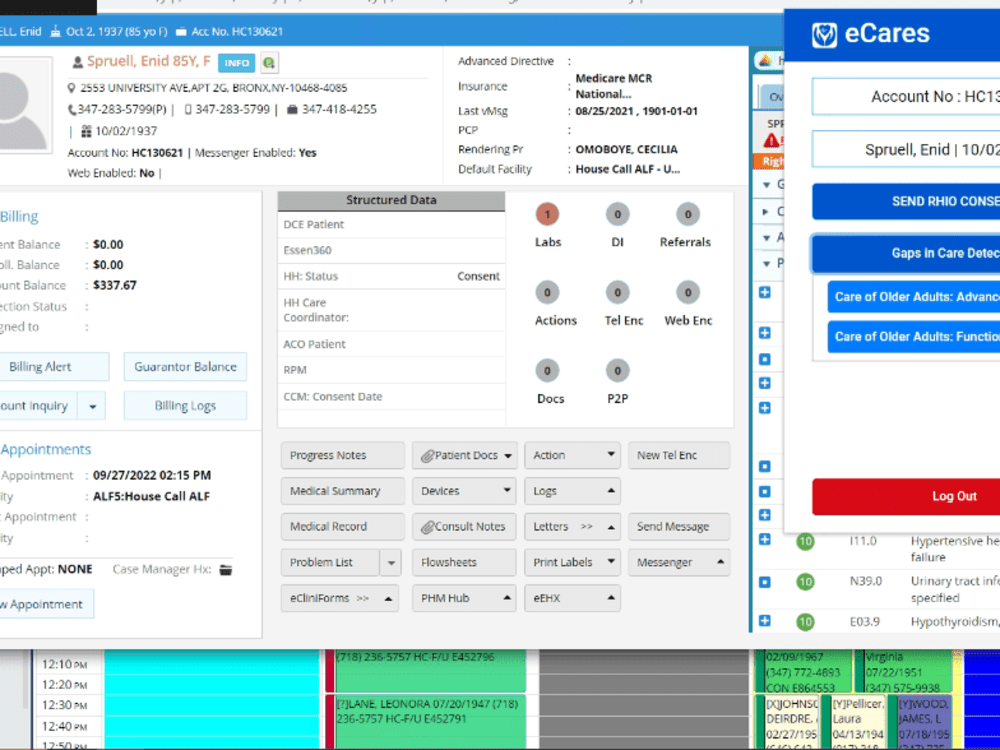Click the green 10 badge beside I11.0
This screenshot has height=750, width=1000.
click(805, 541)
